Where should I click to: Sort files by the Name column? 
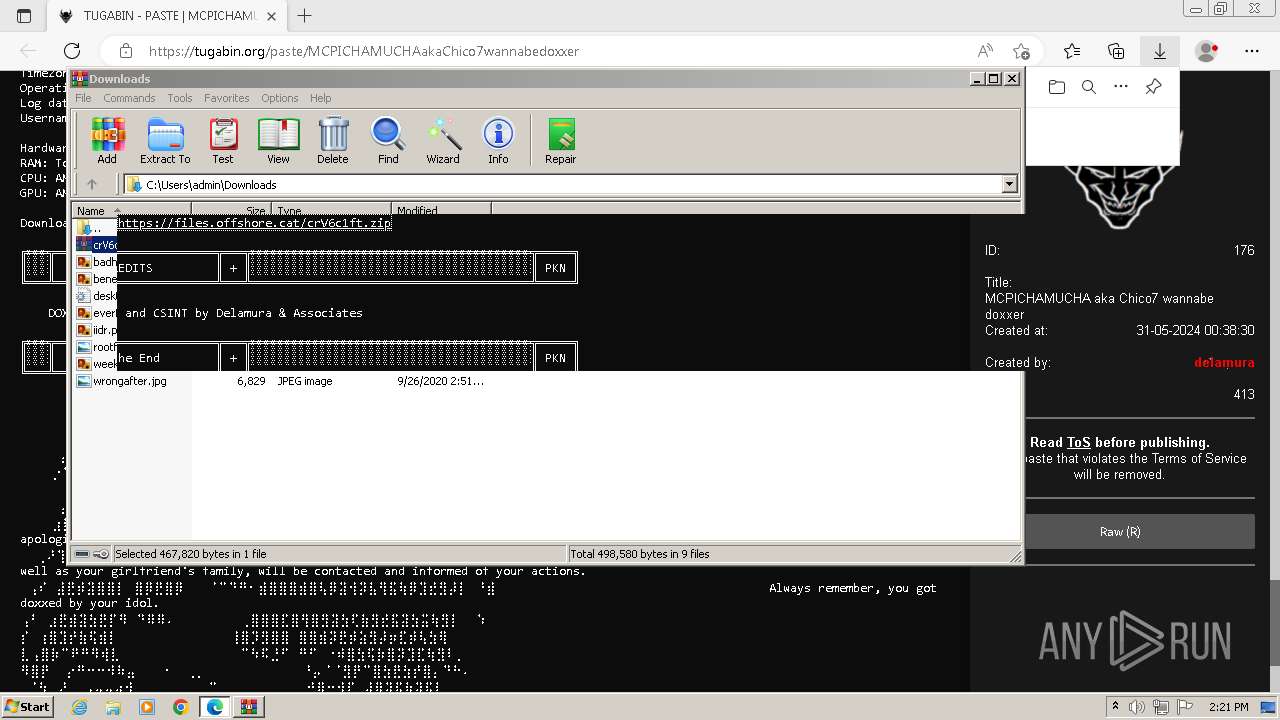pyautogui.click(x=132, y=210)
